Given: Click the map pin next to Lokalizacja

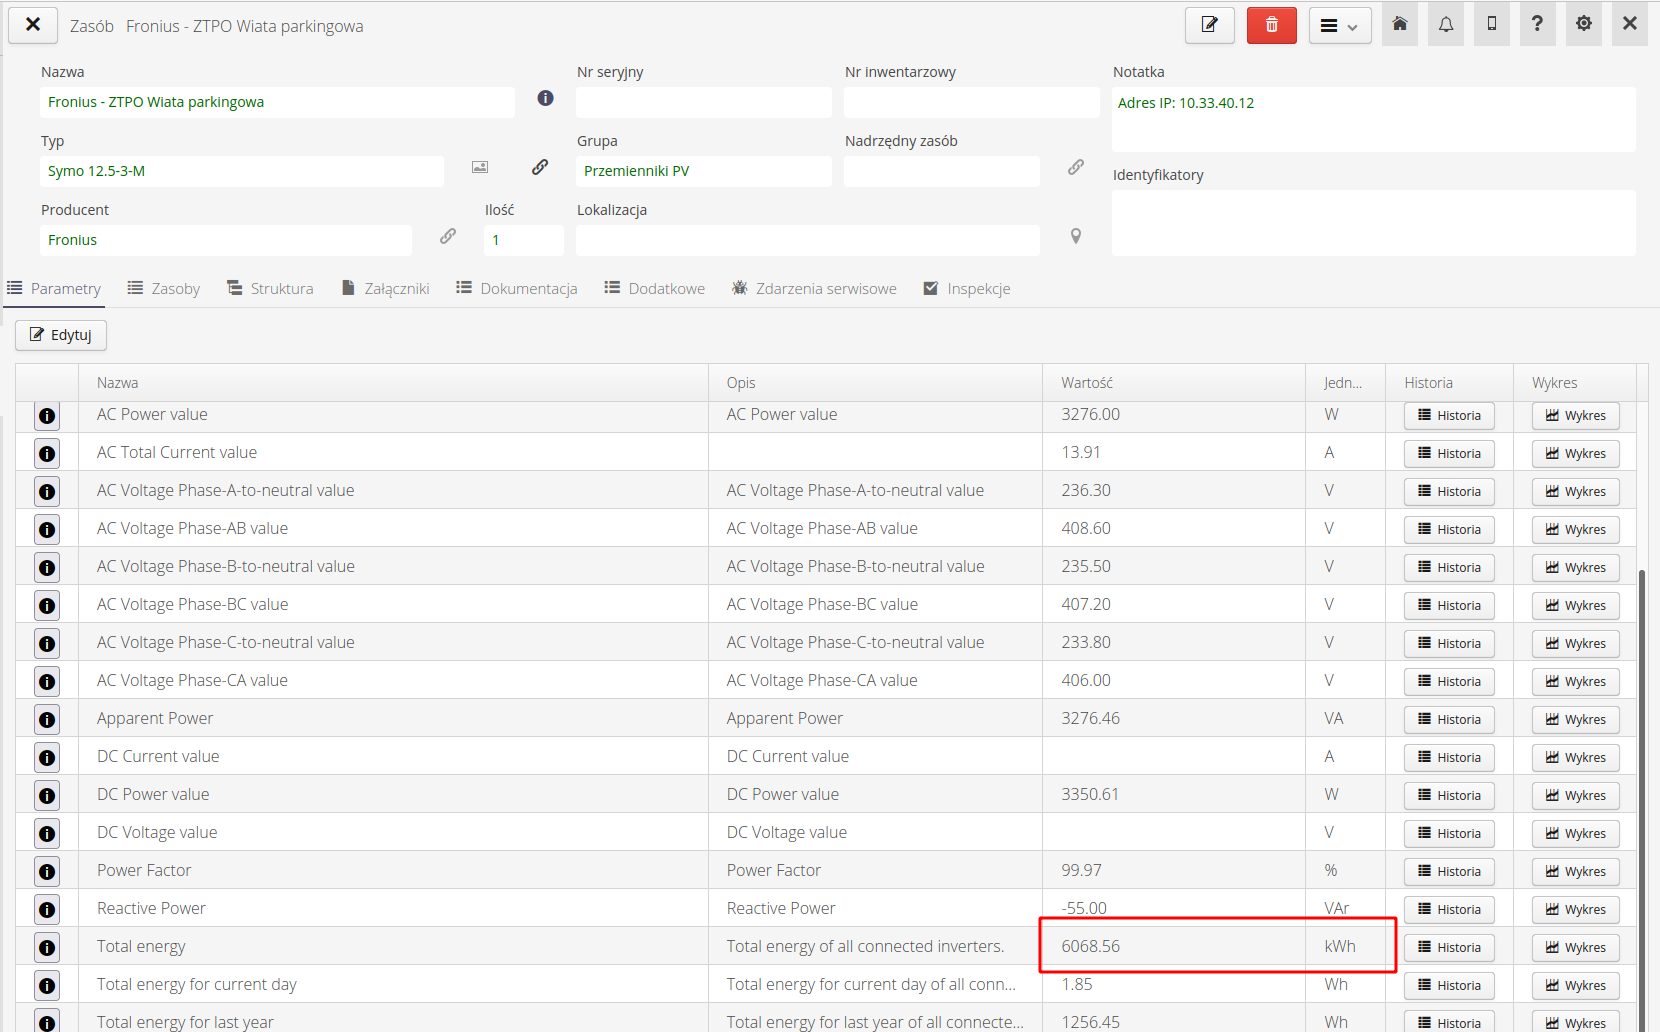Looking at the screenshot, I should tap(1076, 237).
